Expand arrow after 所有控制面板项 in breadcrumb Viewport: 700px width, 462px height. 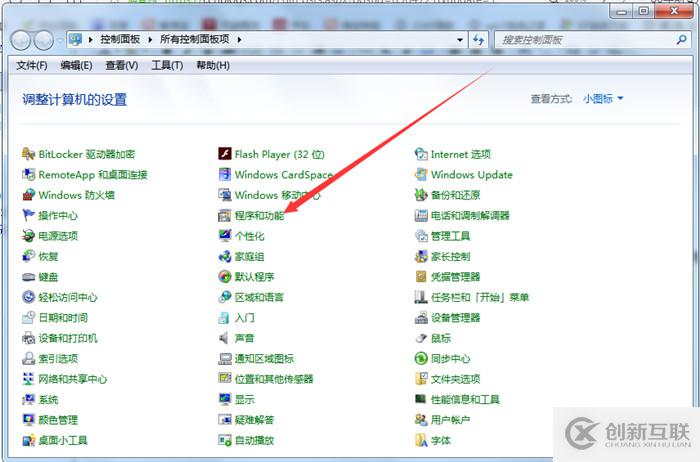[239, 40]
